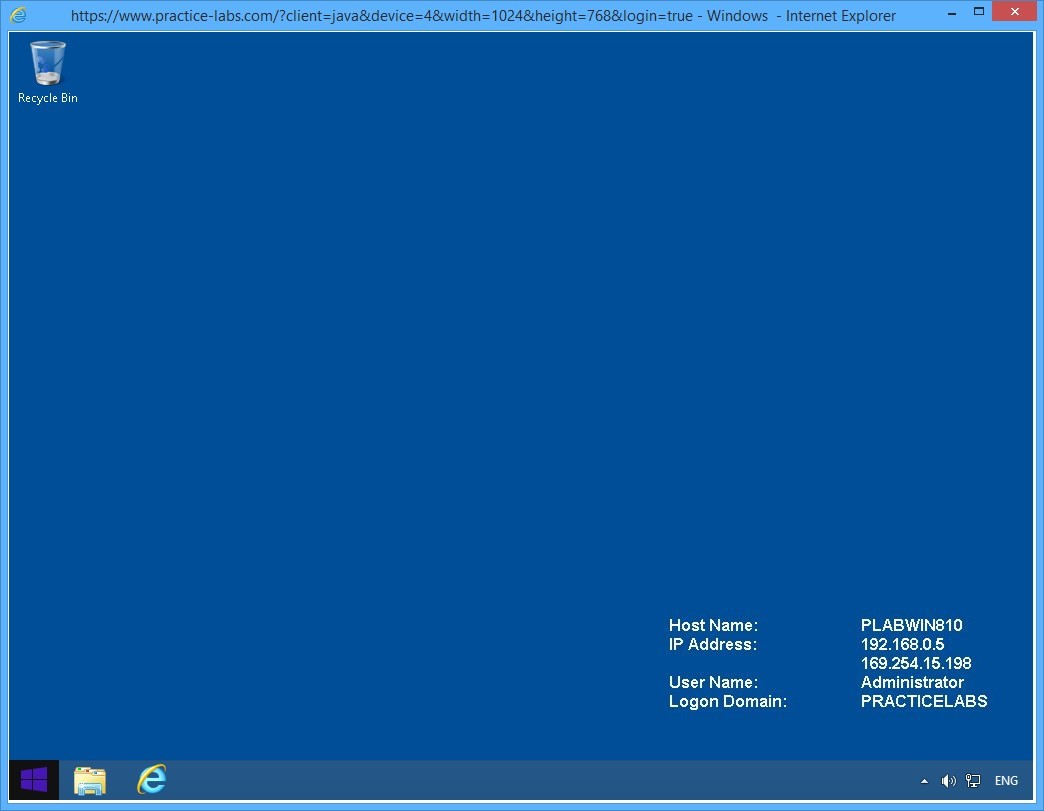
Task: Open the Windows Start button
Action: pyautogui.click(x=34, y=780)
